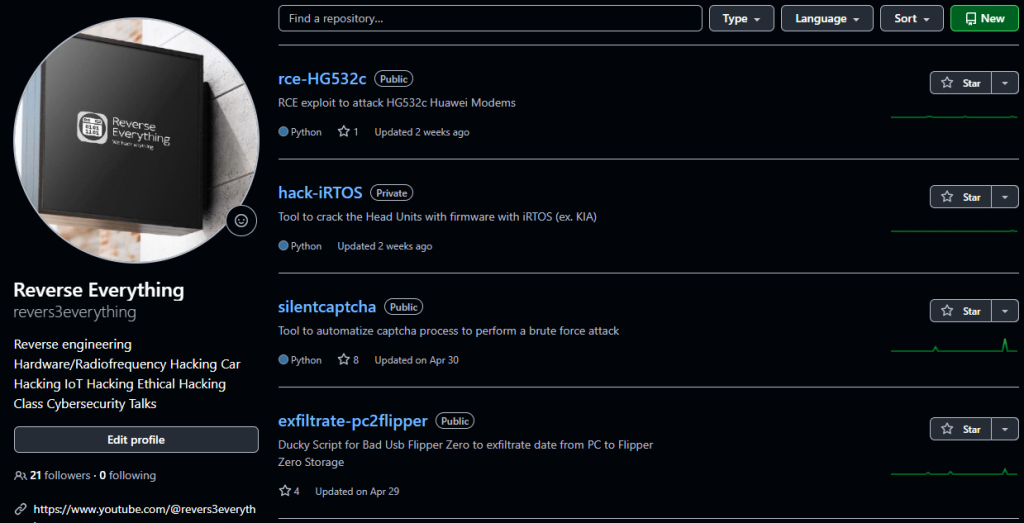Open the Language filter dropdown

click(x=827, y=19)
